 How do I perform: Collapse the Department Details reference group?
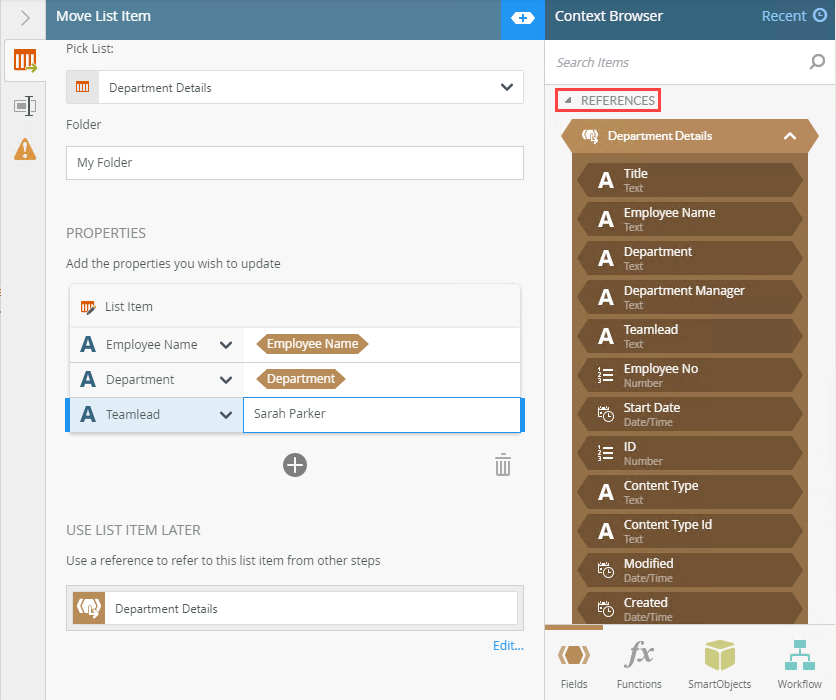click(x=789, y=136)
